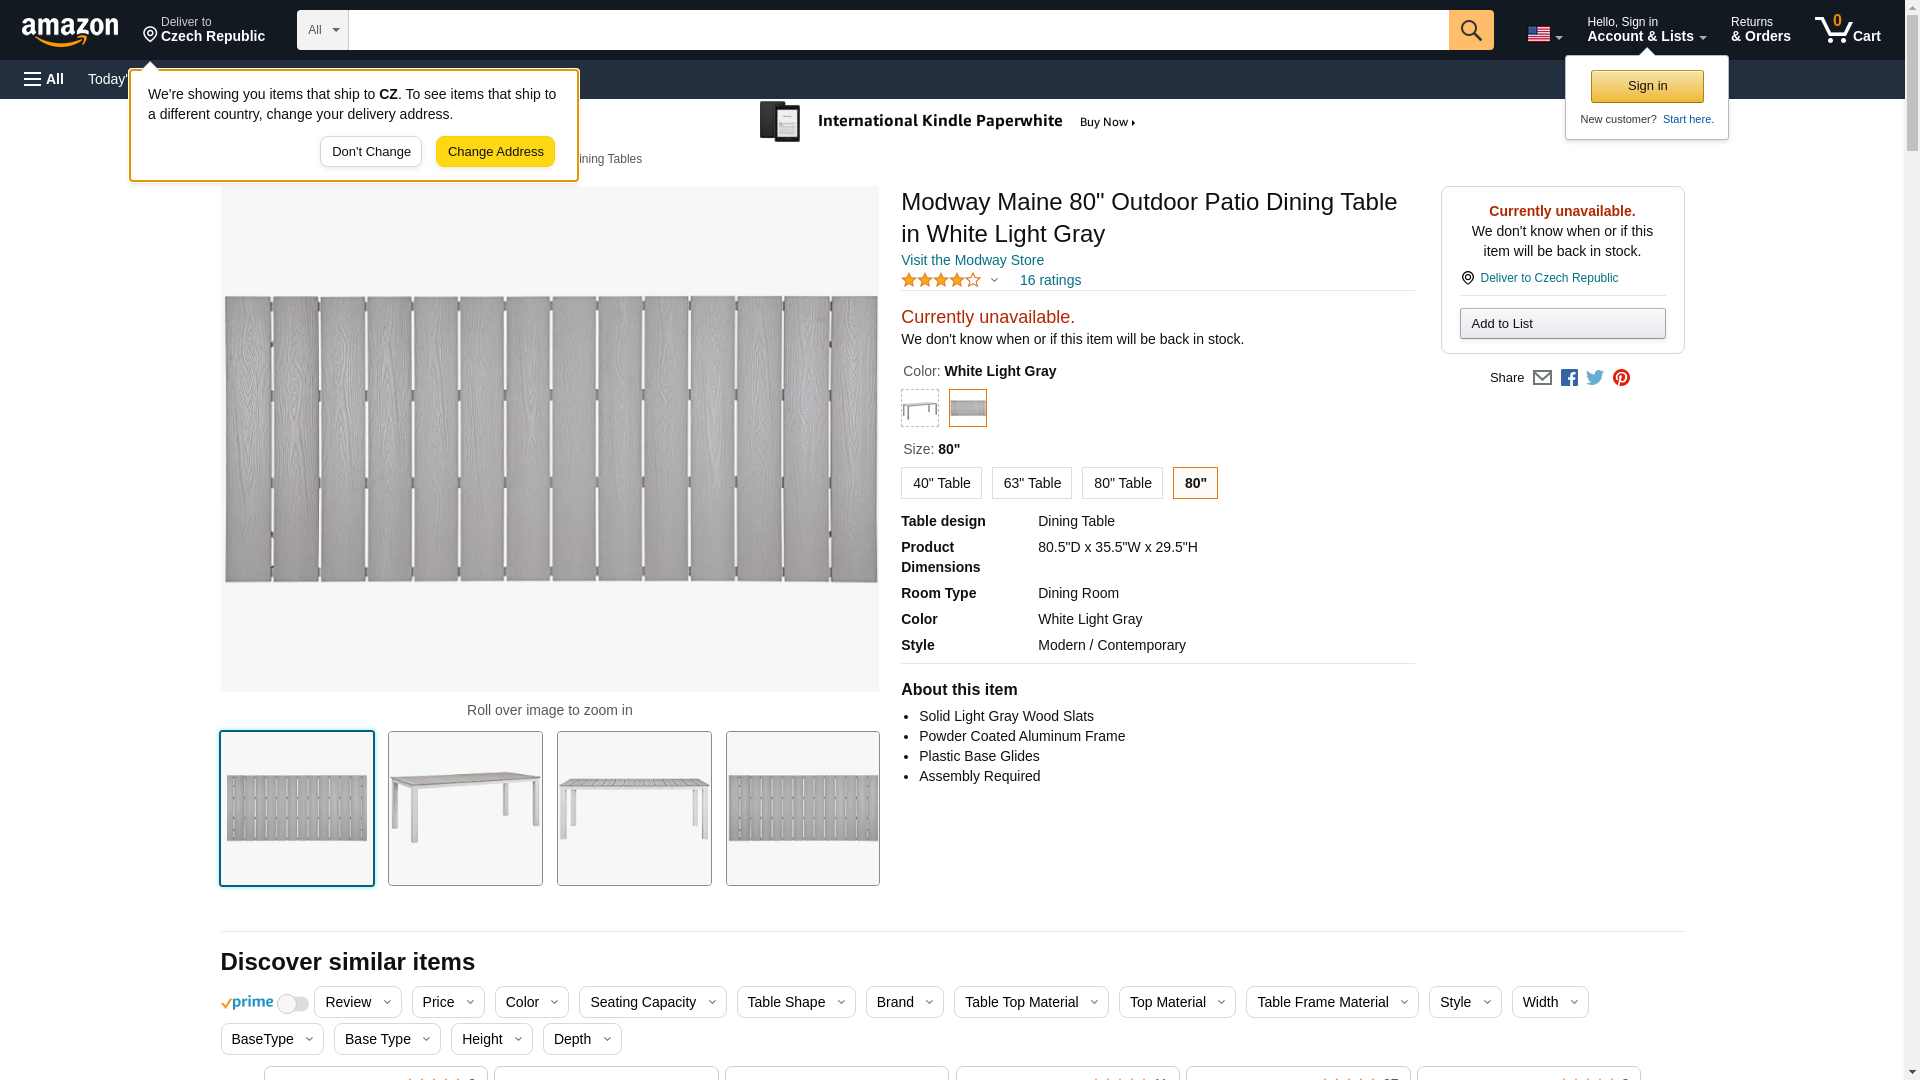
Task: Click the search magnifier button
Action: coord(1470,30)
